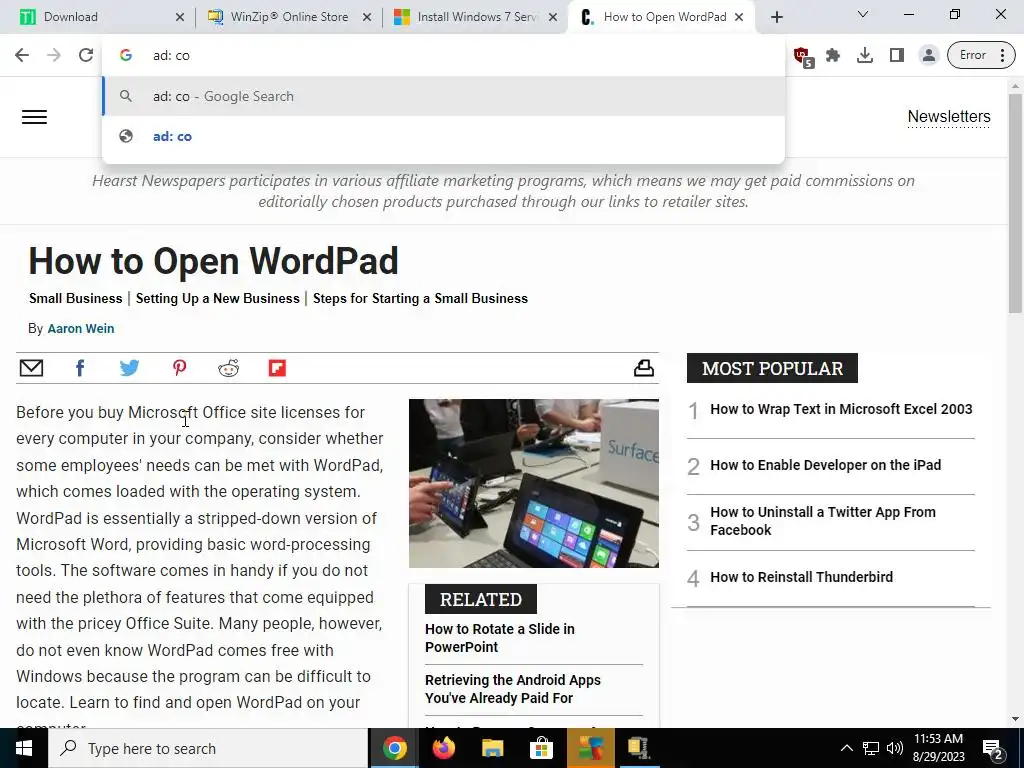Open the Windows Start menu
Screen dimensions: 1024x768
tap(24, 748)
